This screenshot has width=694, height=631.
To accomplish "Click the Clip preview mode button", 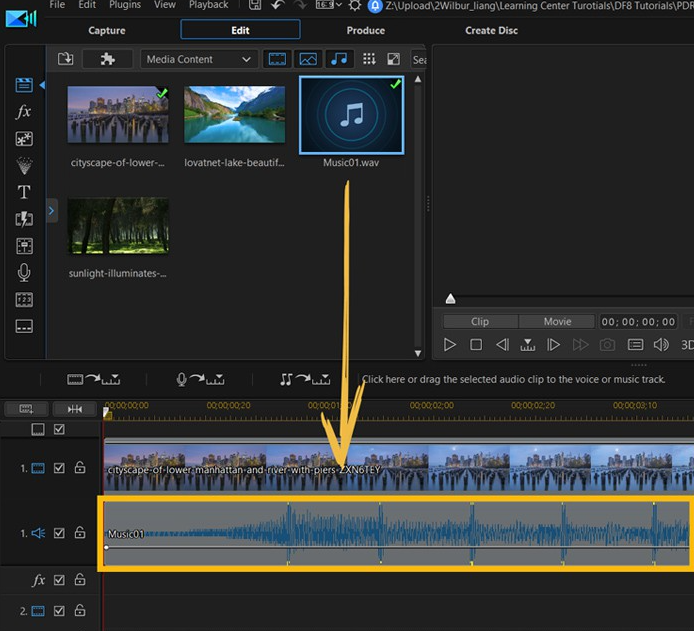I will pyautogui.click(x=480, y=321).
